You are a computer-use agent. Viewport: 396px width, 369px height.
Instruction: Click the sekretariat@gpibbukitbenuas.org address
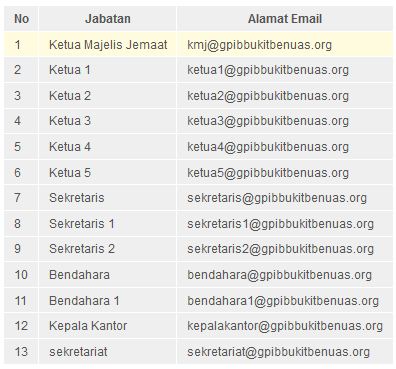click(x=279, y=352)
